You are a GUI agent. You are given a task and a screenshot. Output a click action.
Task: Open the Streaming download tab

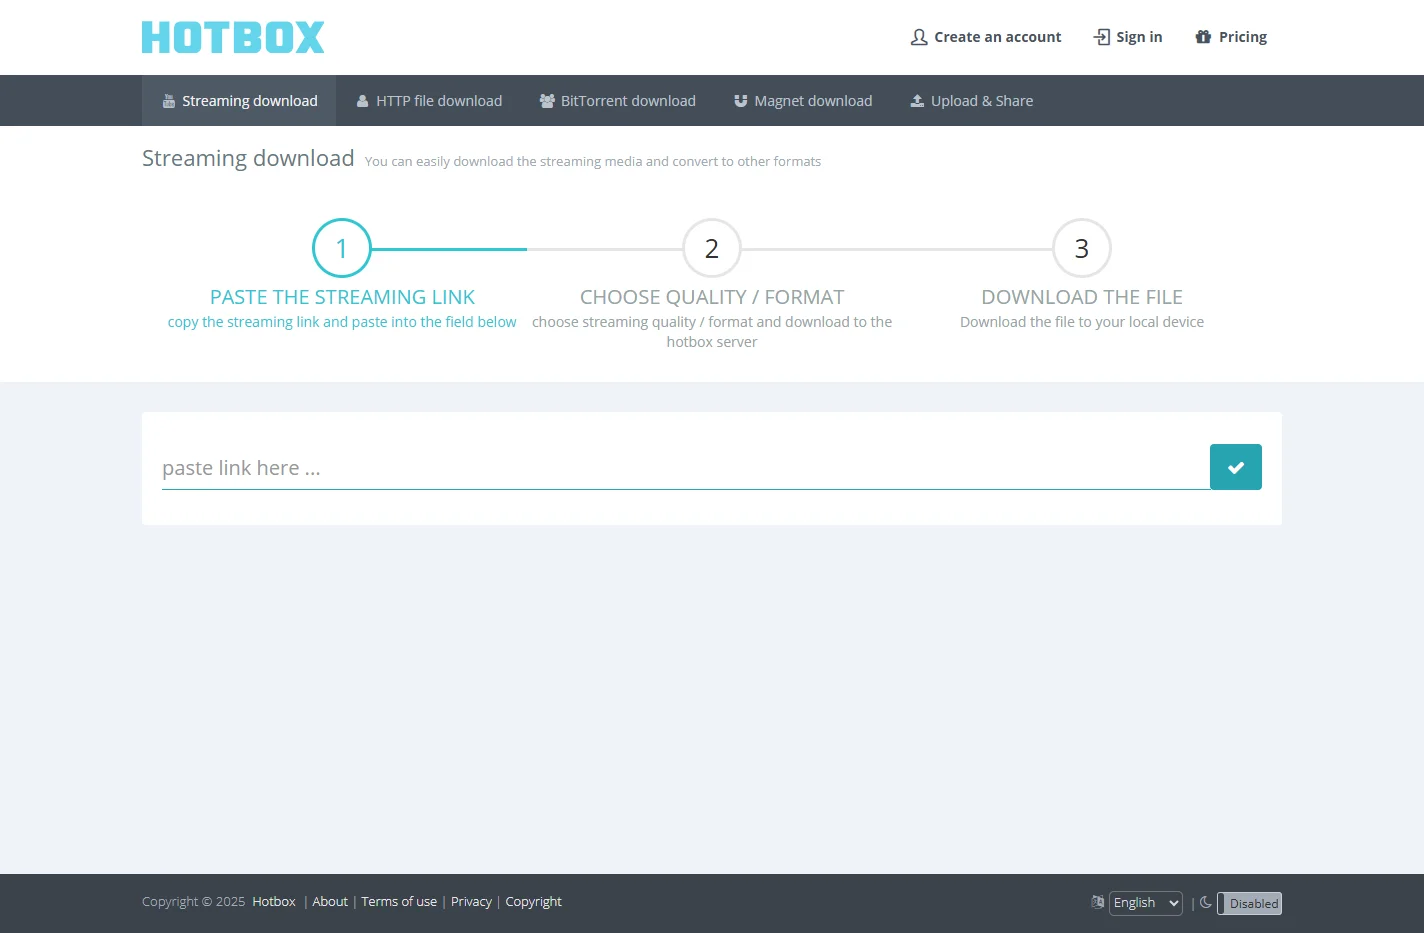tap(239, 101)
